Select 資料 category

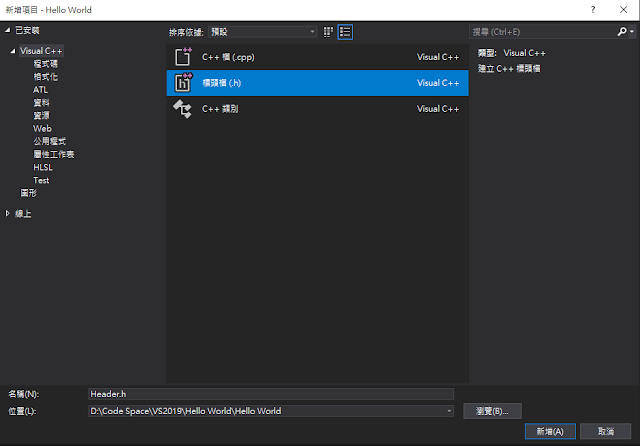41,103
